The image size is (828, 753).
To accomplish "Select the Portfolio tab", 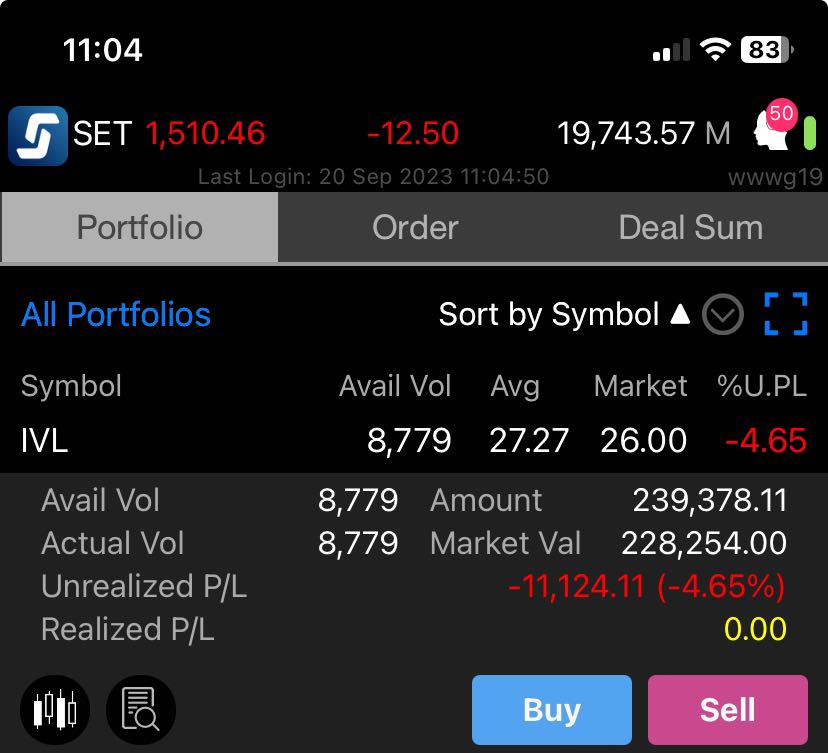I will pyautogui.click(x=140, y=228).
